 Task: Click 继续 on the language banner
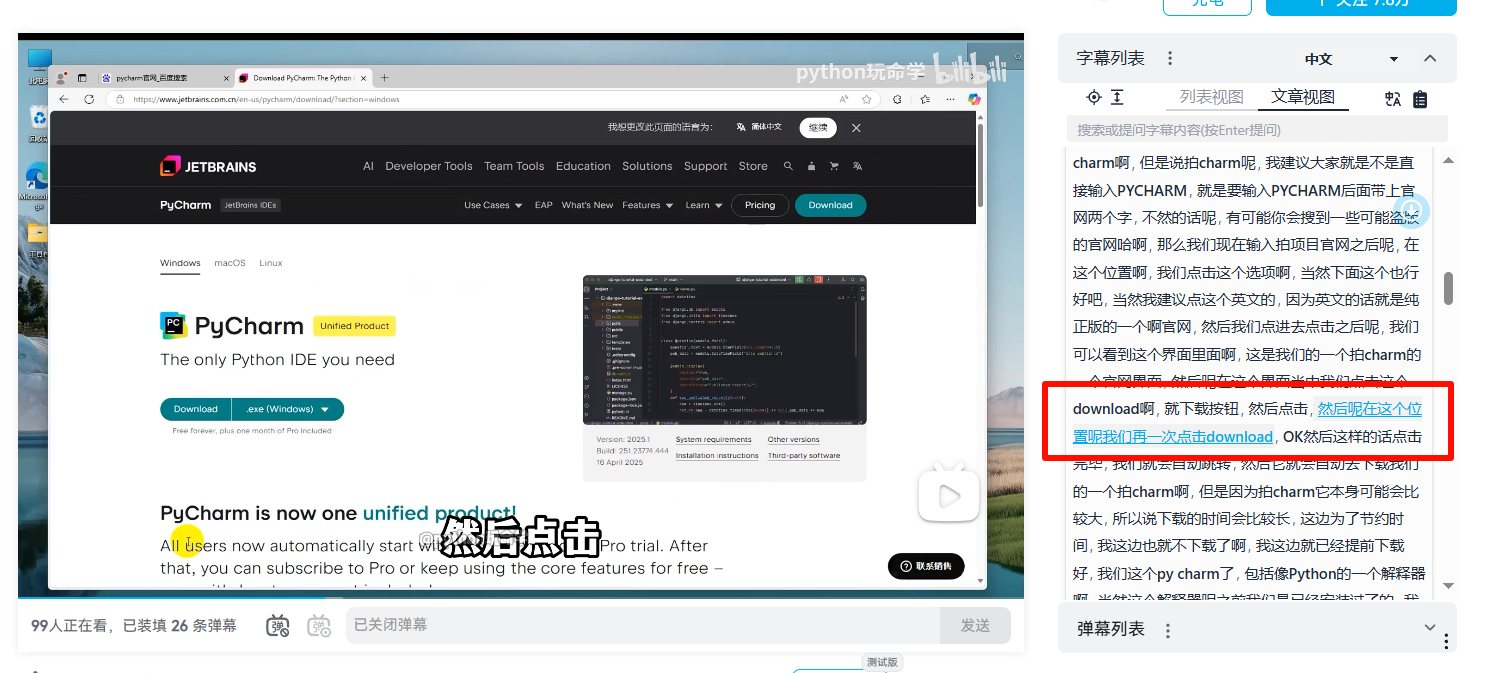pos(818,127)
